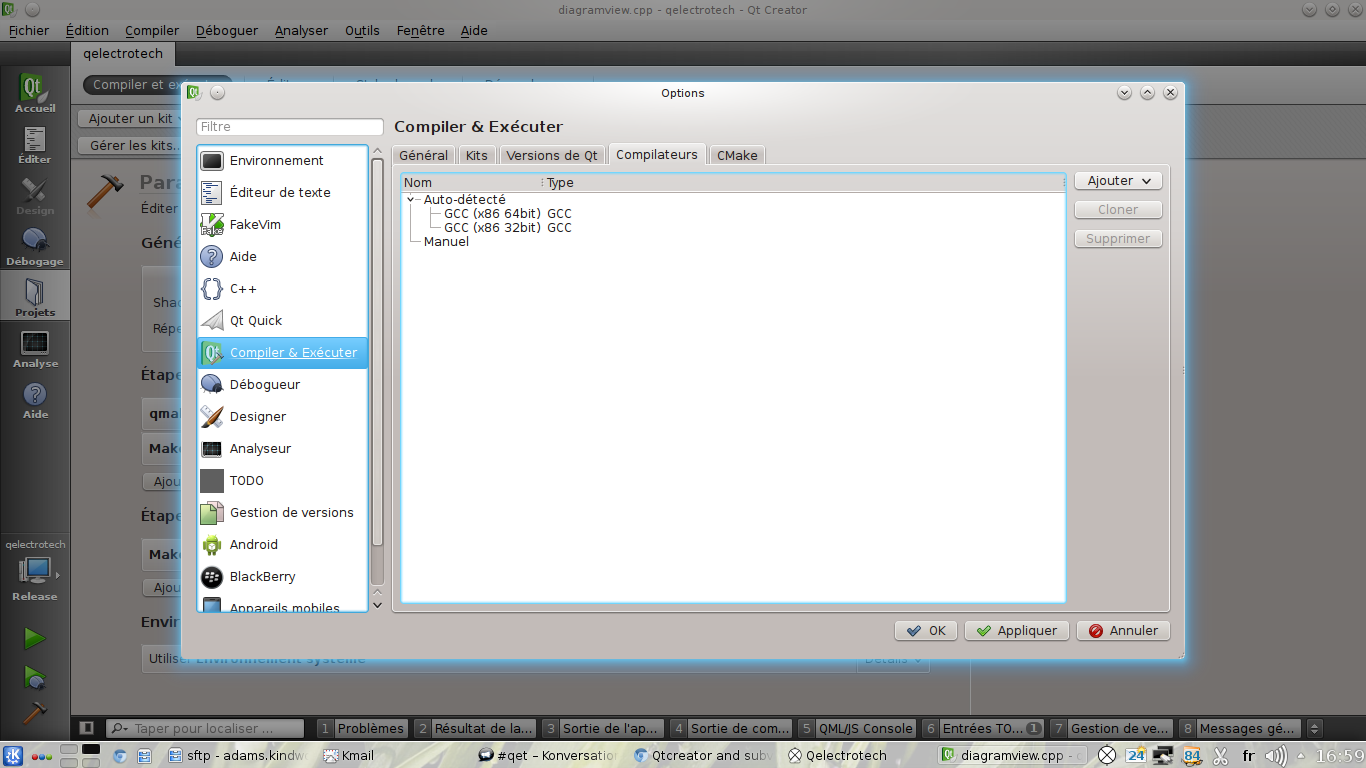Switch to the Kits tab

pos(477,155)
